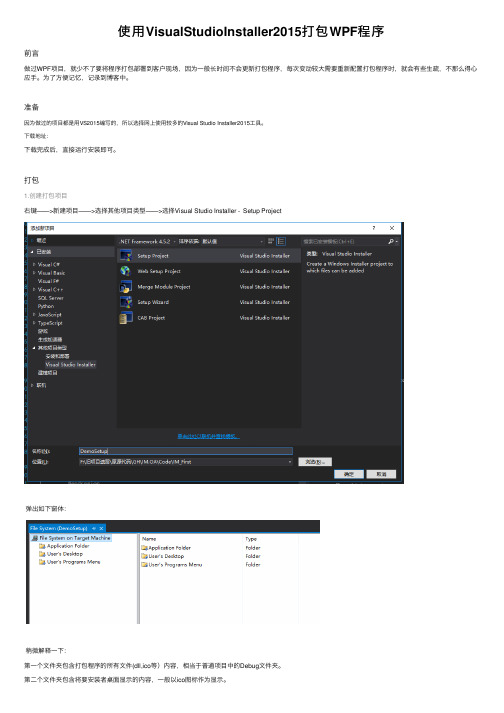The height and width of the screenshot is (713, 504).
Task: Click User's Desktop folder icon in the list pane
Action: (145, 557)
